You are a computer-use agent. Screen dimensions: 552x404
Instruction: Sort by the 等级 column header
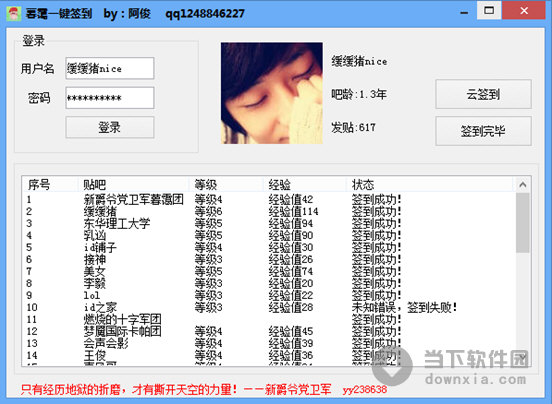(x=226, y=184)
